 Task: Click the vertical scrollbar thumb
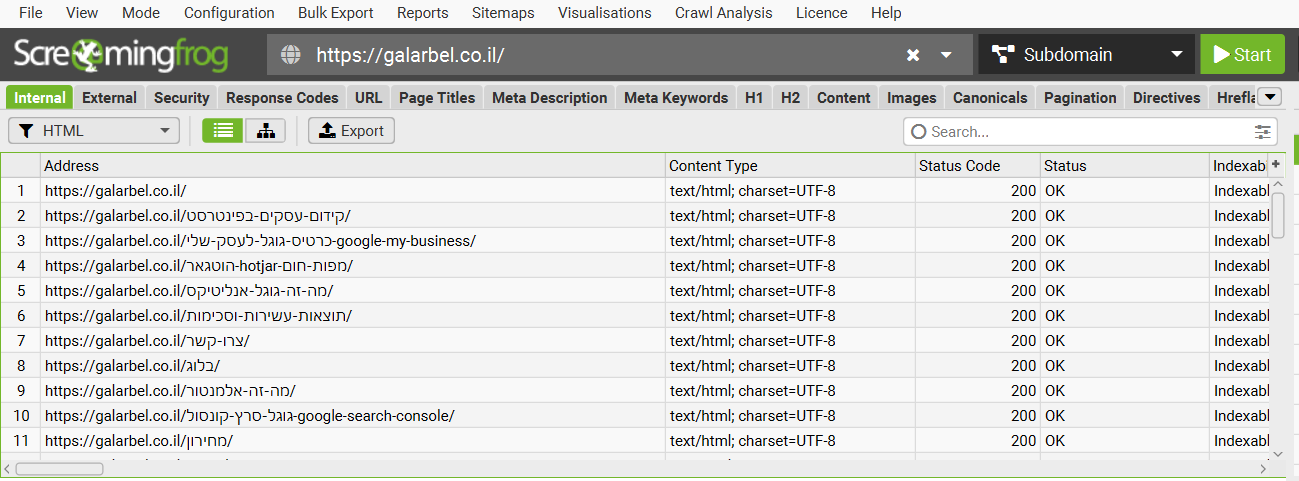click(x=1277, y=215)
